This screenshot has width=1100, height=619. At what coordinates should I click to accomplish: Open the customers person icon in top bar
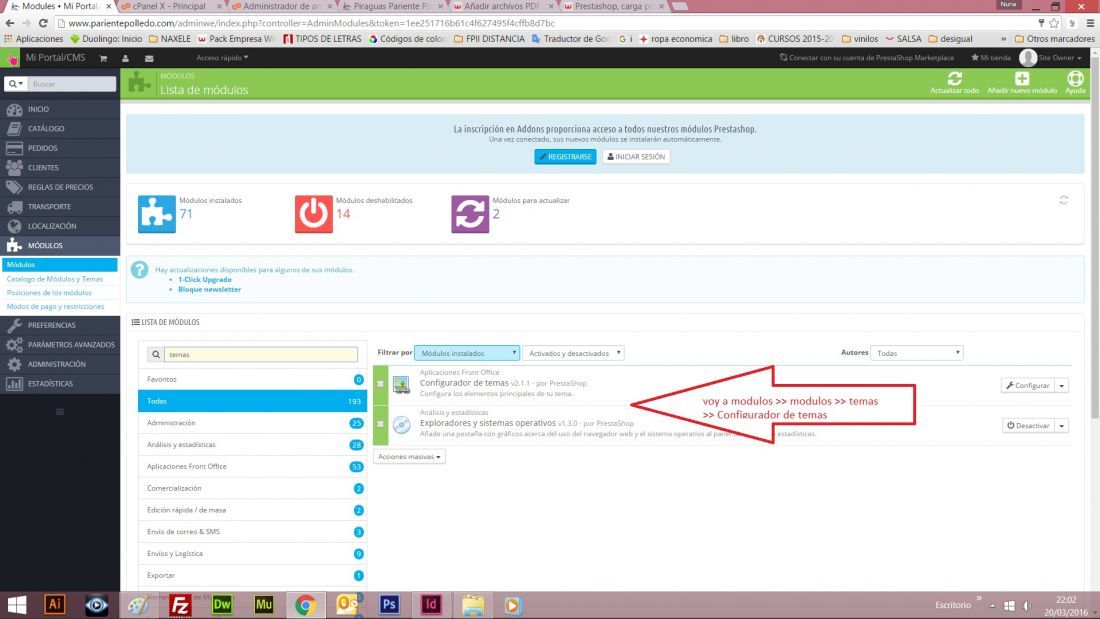pyautogui.click(x=126, y=58)
